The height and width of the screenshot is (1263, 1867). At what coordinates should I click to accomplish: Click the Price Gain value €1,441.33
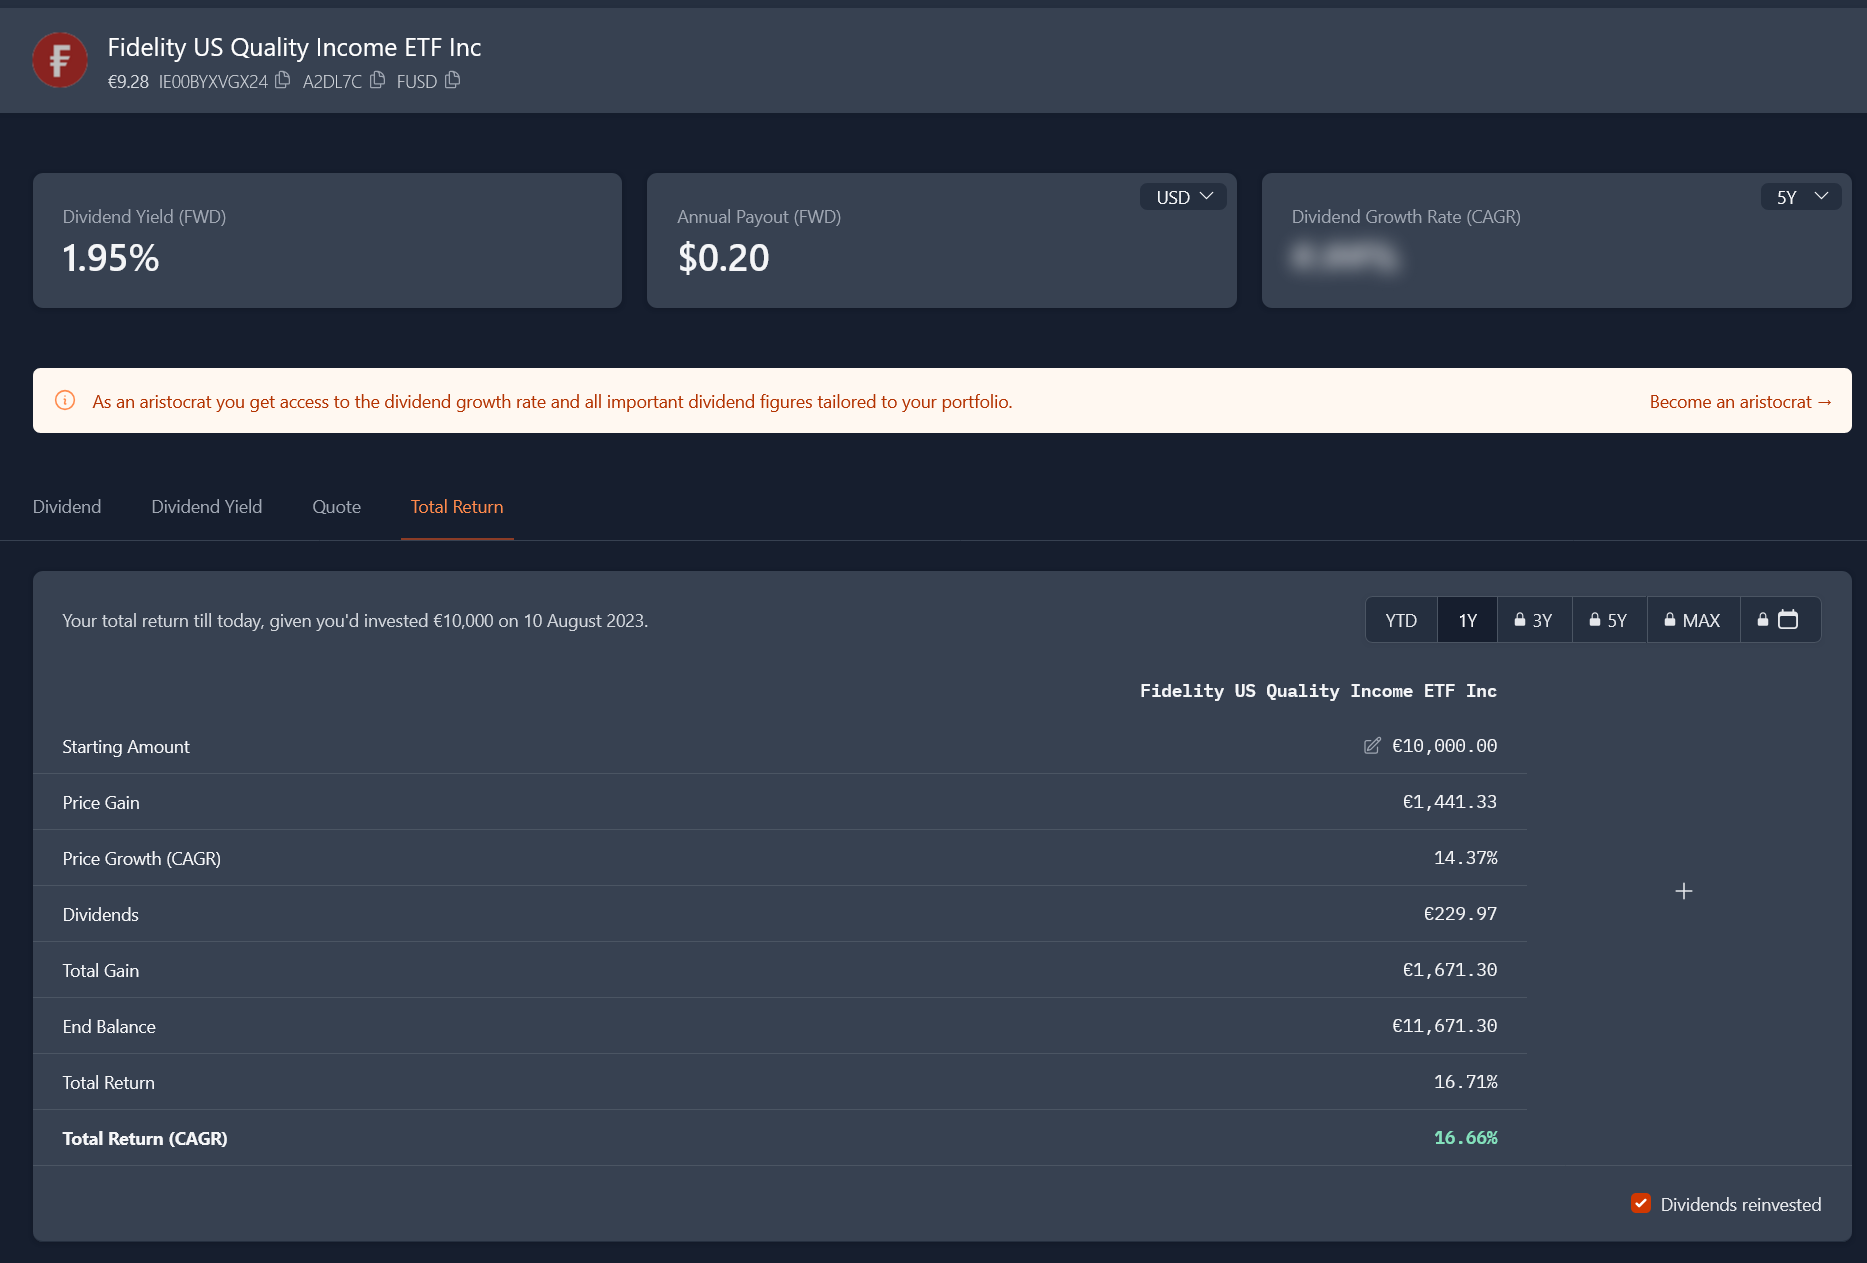(x=1449, y=802)
